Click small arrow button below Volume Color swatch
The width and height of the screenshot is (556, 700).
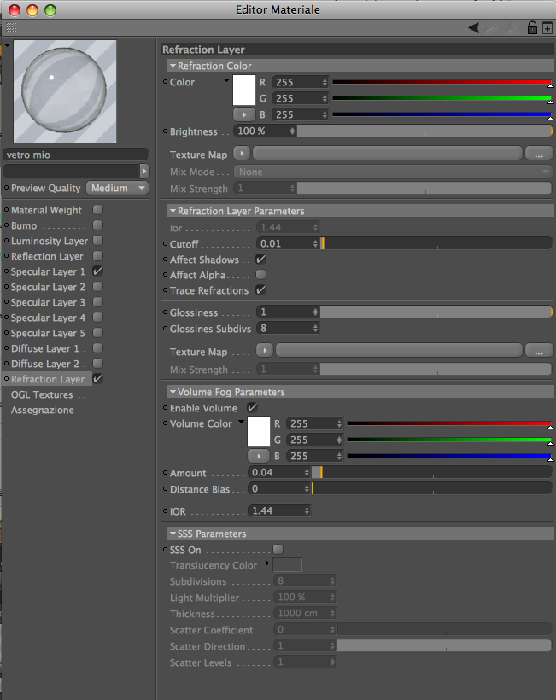pyautogui.click(x=259, y=456)
